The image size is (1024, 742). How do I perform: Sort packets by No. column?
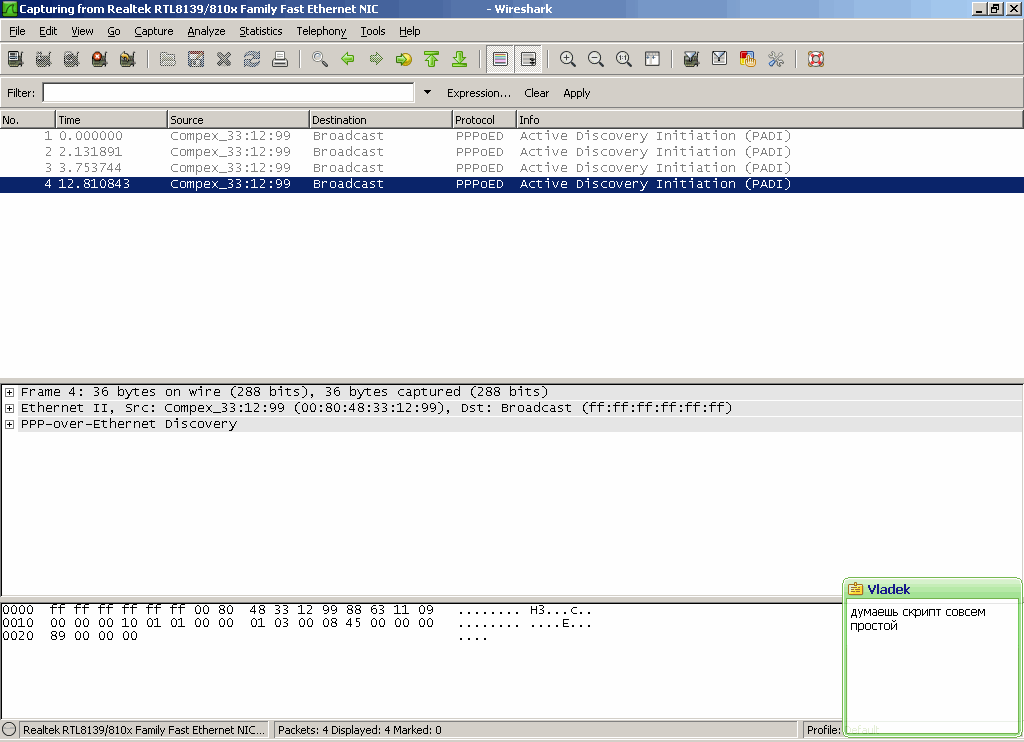point(27,120)
